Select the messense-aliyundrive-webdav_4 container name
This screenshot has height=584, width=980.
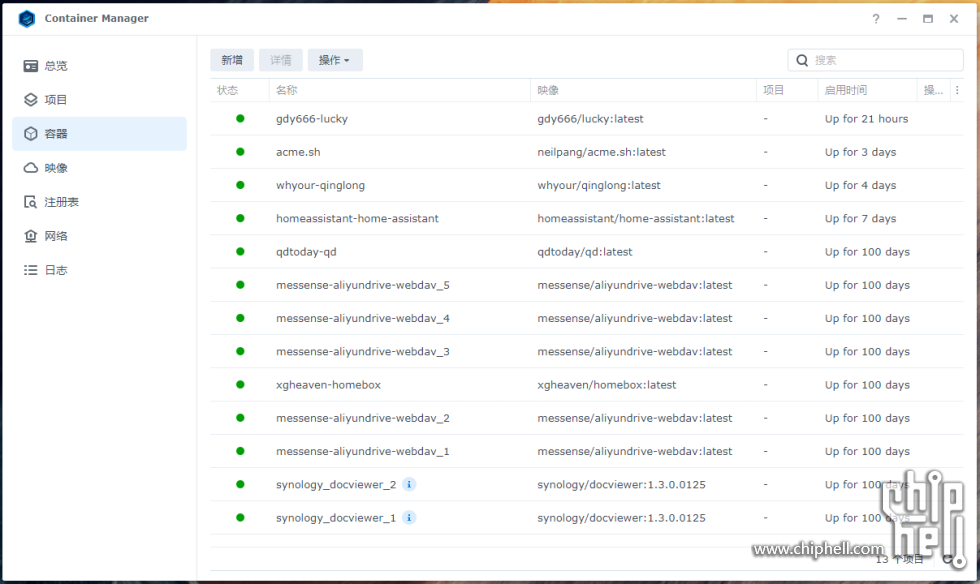point(362,318)
